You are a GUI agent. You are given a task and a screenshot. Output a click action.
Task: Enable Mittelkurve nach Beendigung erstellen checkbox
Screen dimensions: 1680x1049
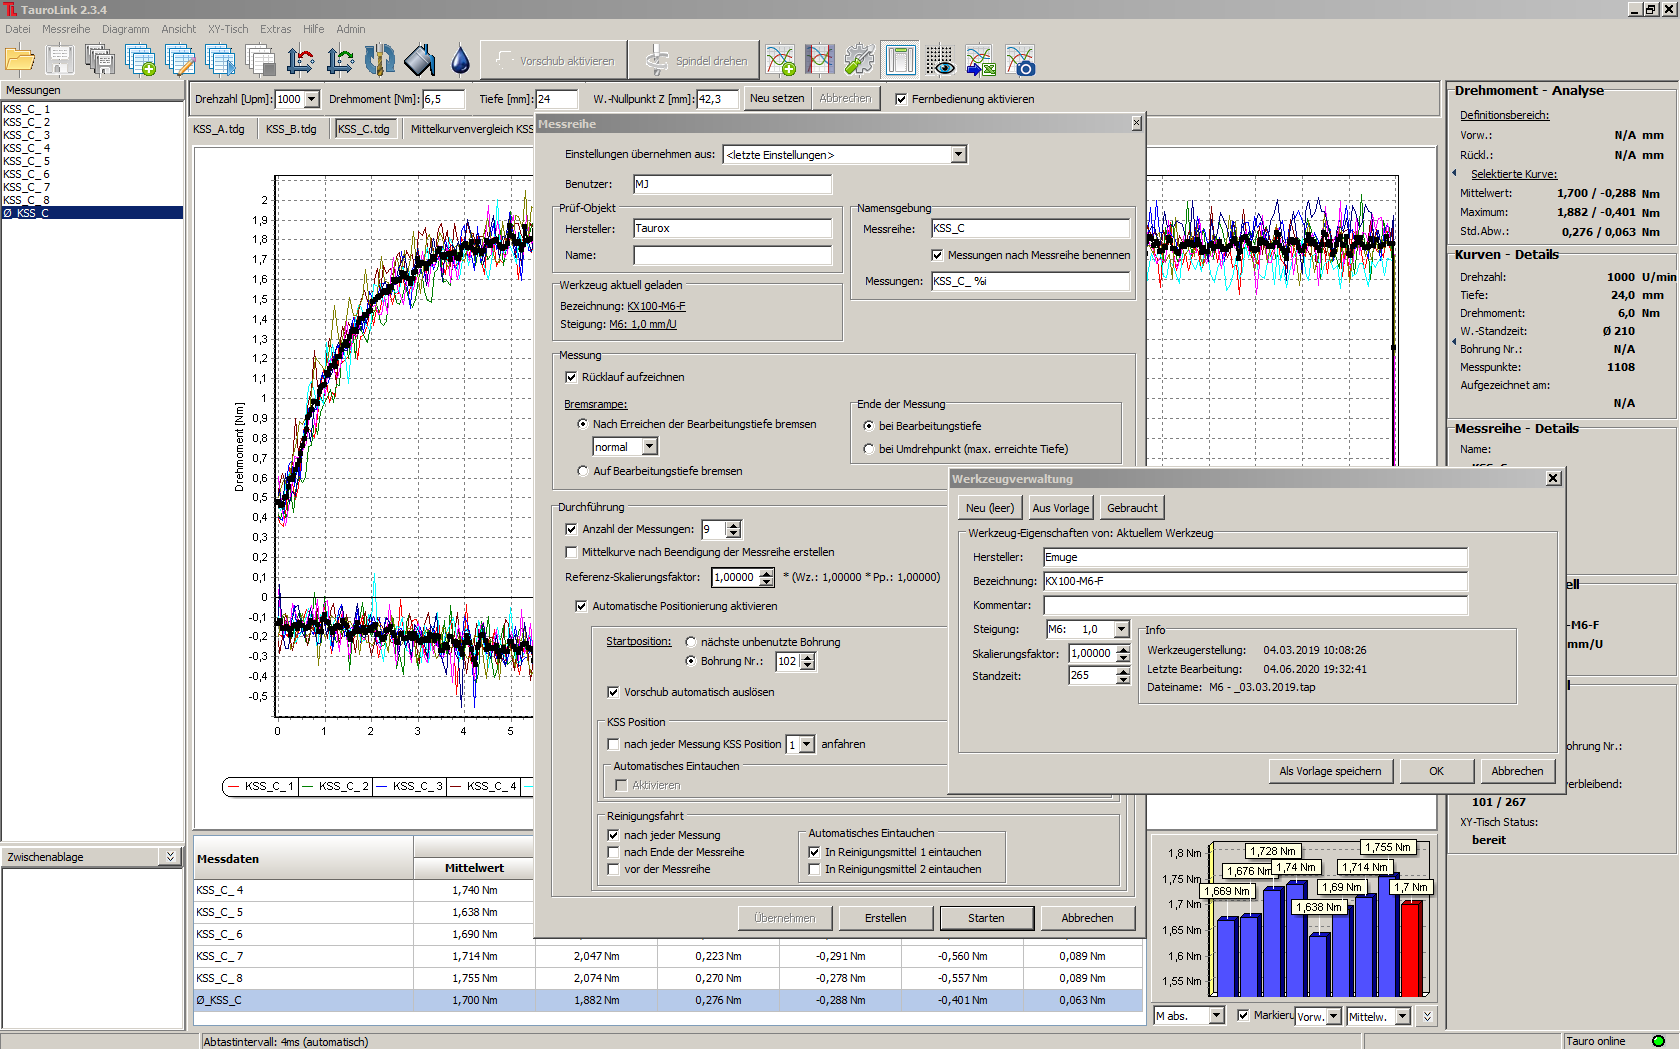pos(571,552)
